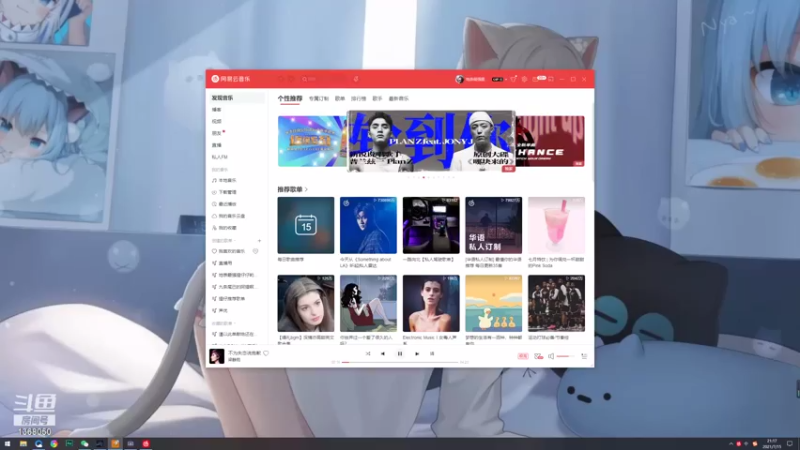Open 下载管理 download manager in sidebar

[x=224, y=192]
